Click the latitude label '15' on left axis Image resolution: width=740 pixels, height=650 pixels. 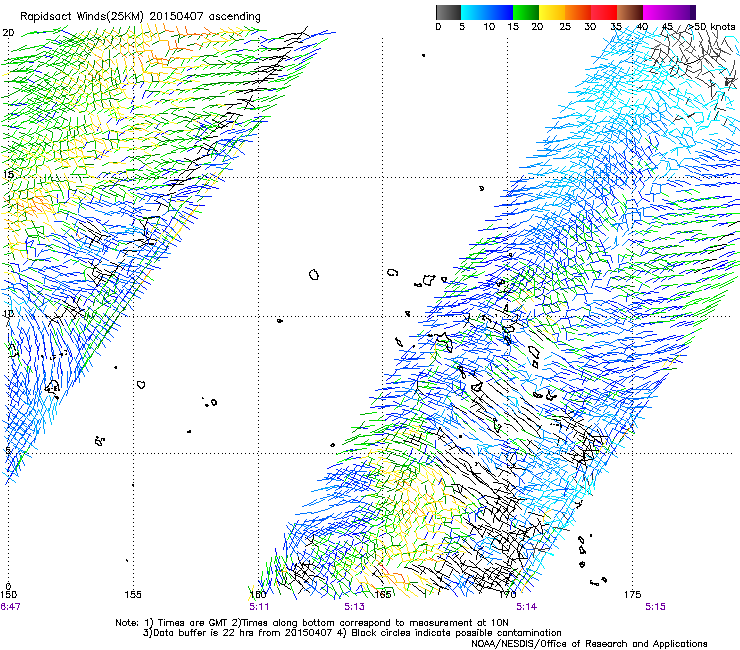pyautogui.click(x=8, y=174)
